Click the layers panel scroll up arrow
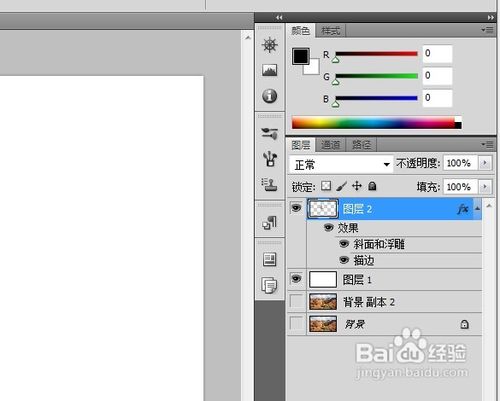 [x=489, y=206]
